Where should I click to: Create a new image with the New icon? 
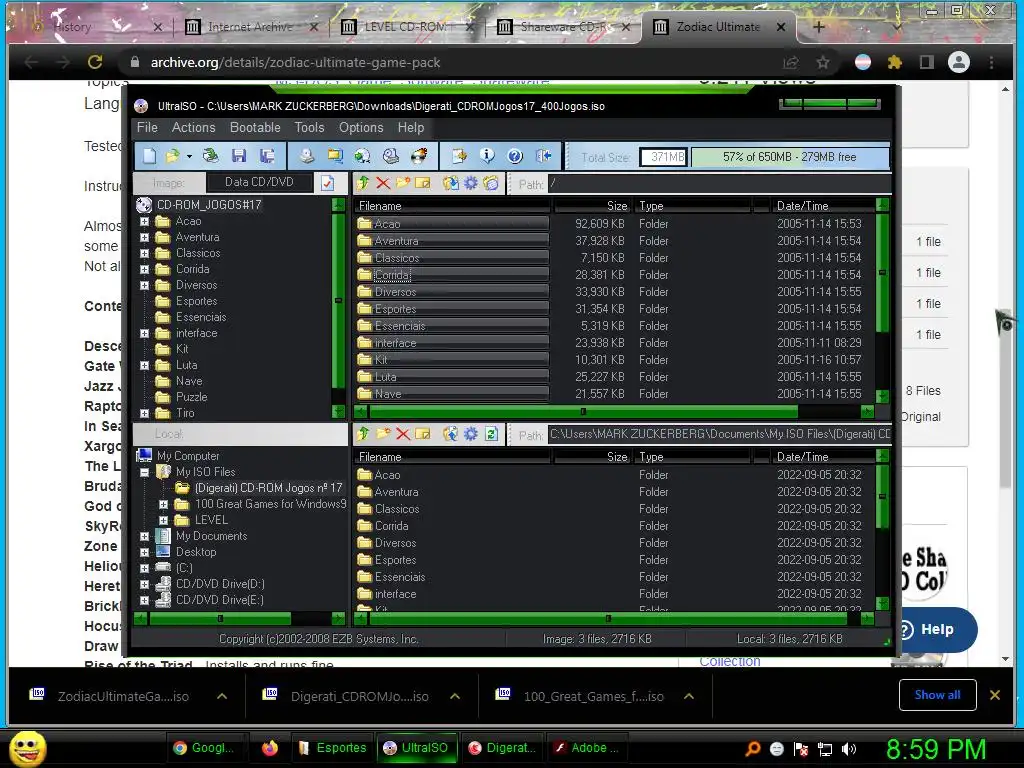click(x=150, y=156)
